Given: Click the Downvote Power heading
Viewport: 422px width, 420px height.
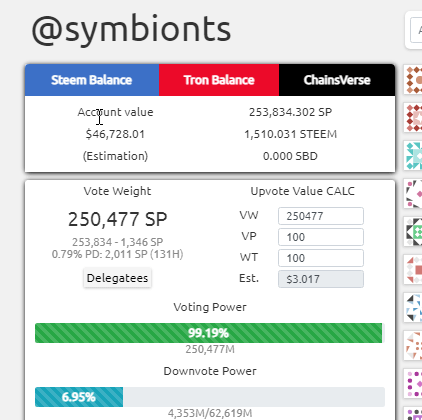Looking at the screenshot, I should 210,371.
